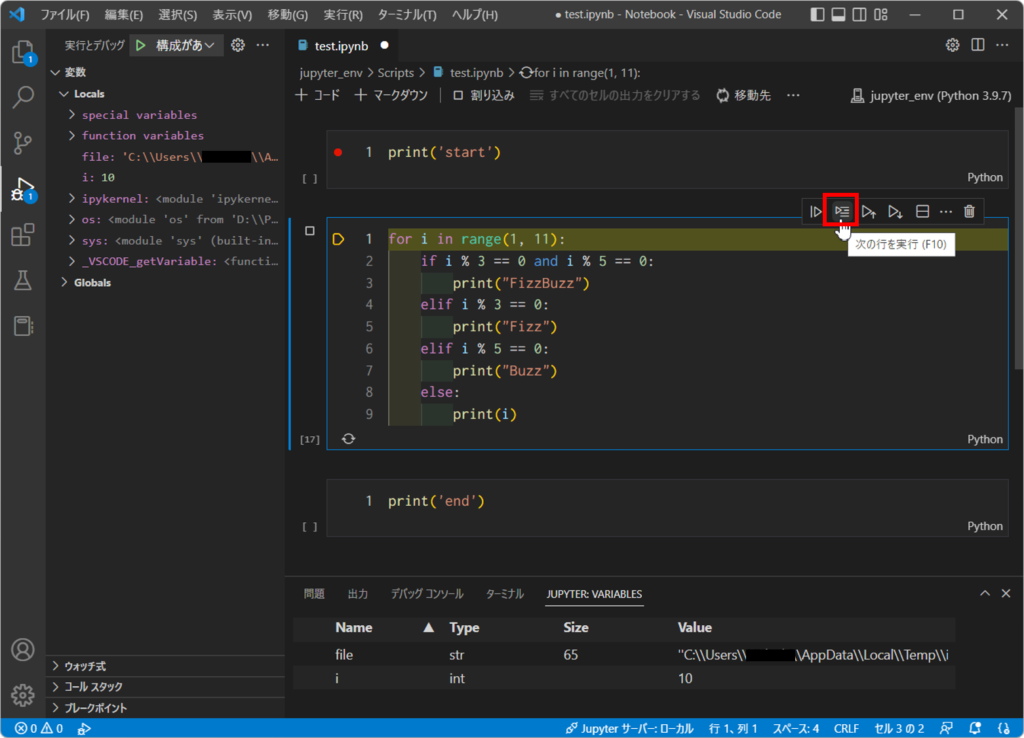Open the Extensions view
1024x738 pixels.
[x=23, y=235]
